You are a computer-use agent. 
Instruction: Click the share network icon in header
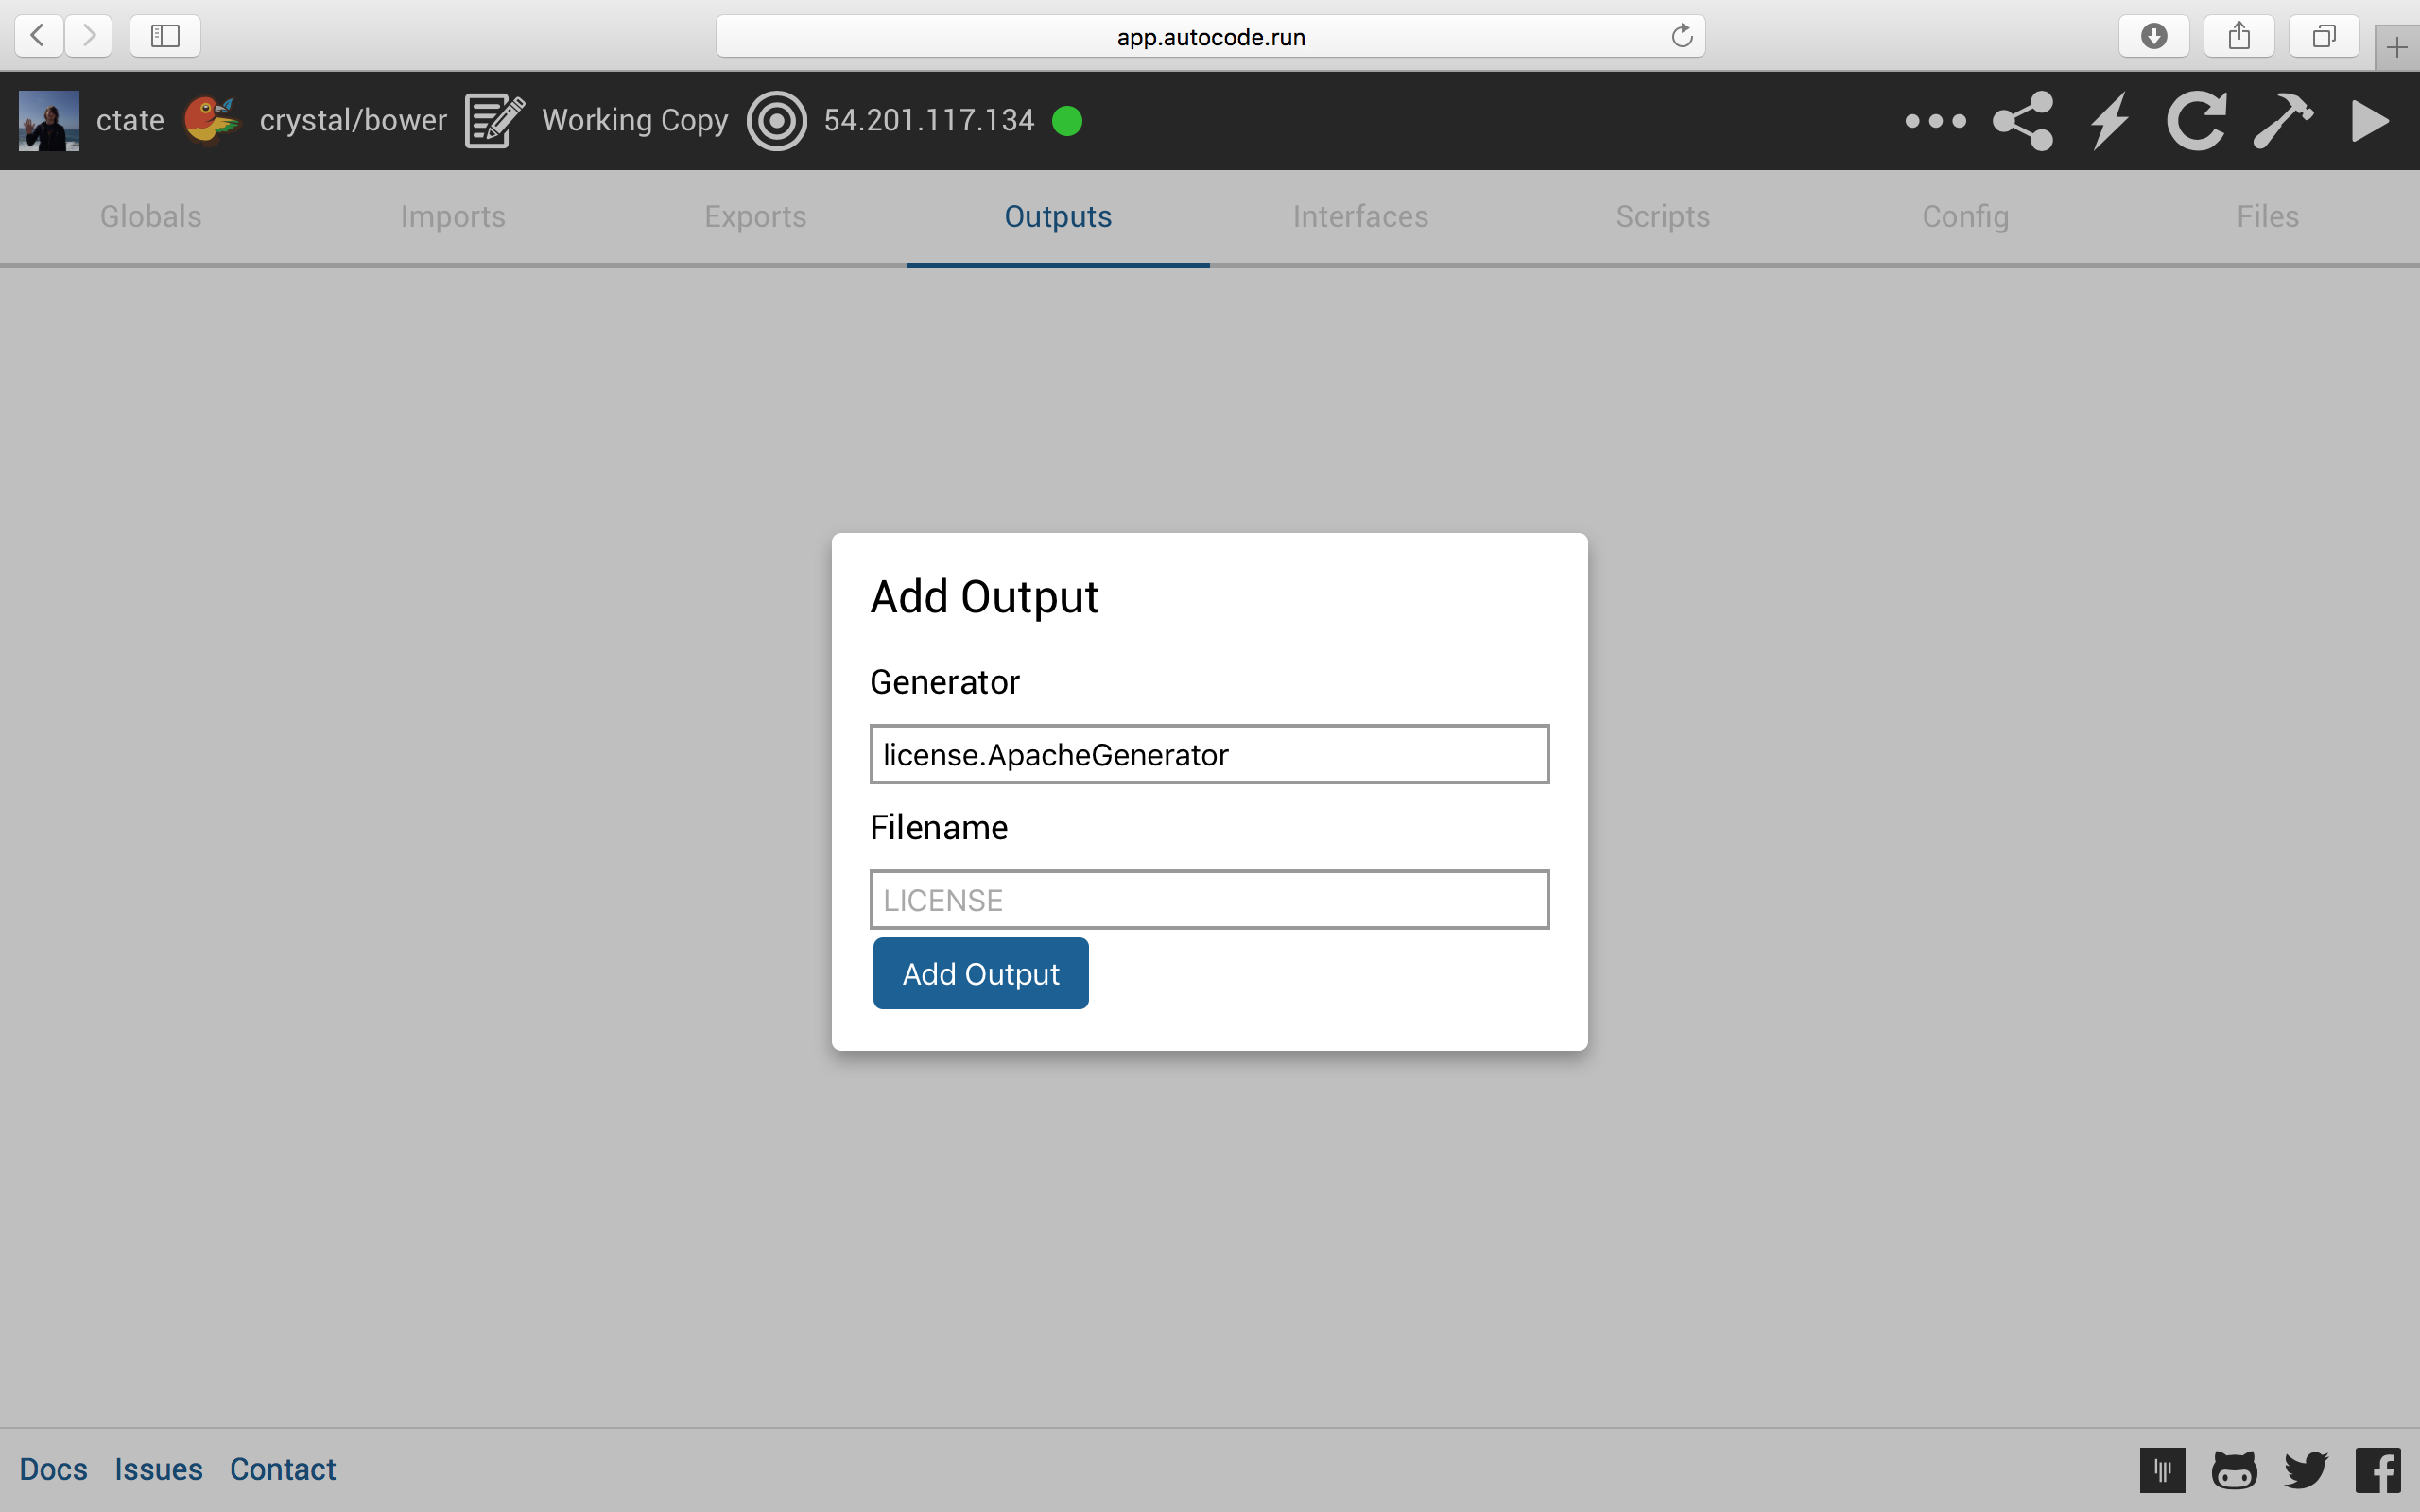coord(2022,121)
